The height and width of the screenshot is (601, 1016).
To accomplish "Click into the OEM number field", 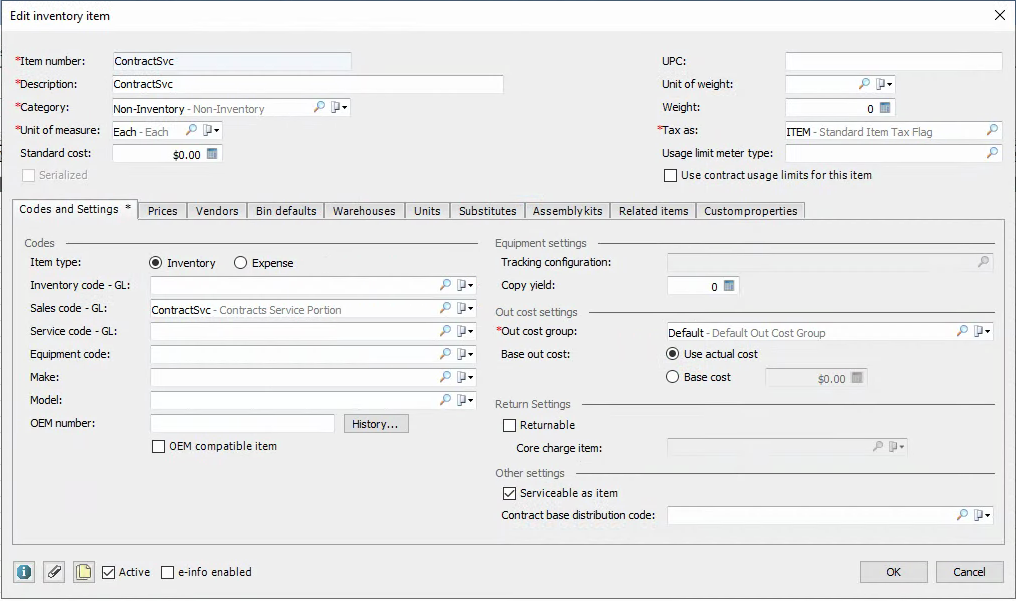I will 242,424.
